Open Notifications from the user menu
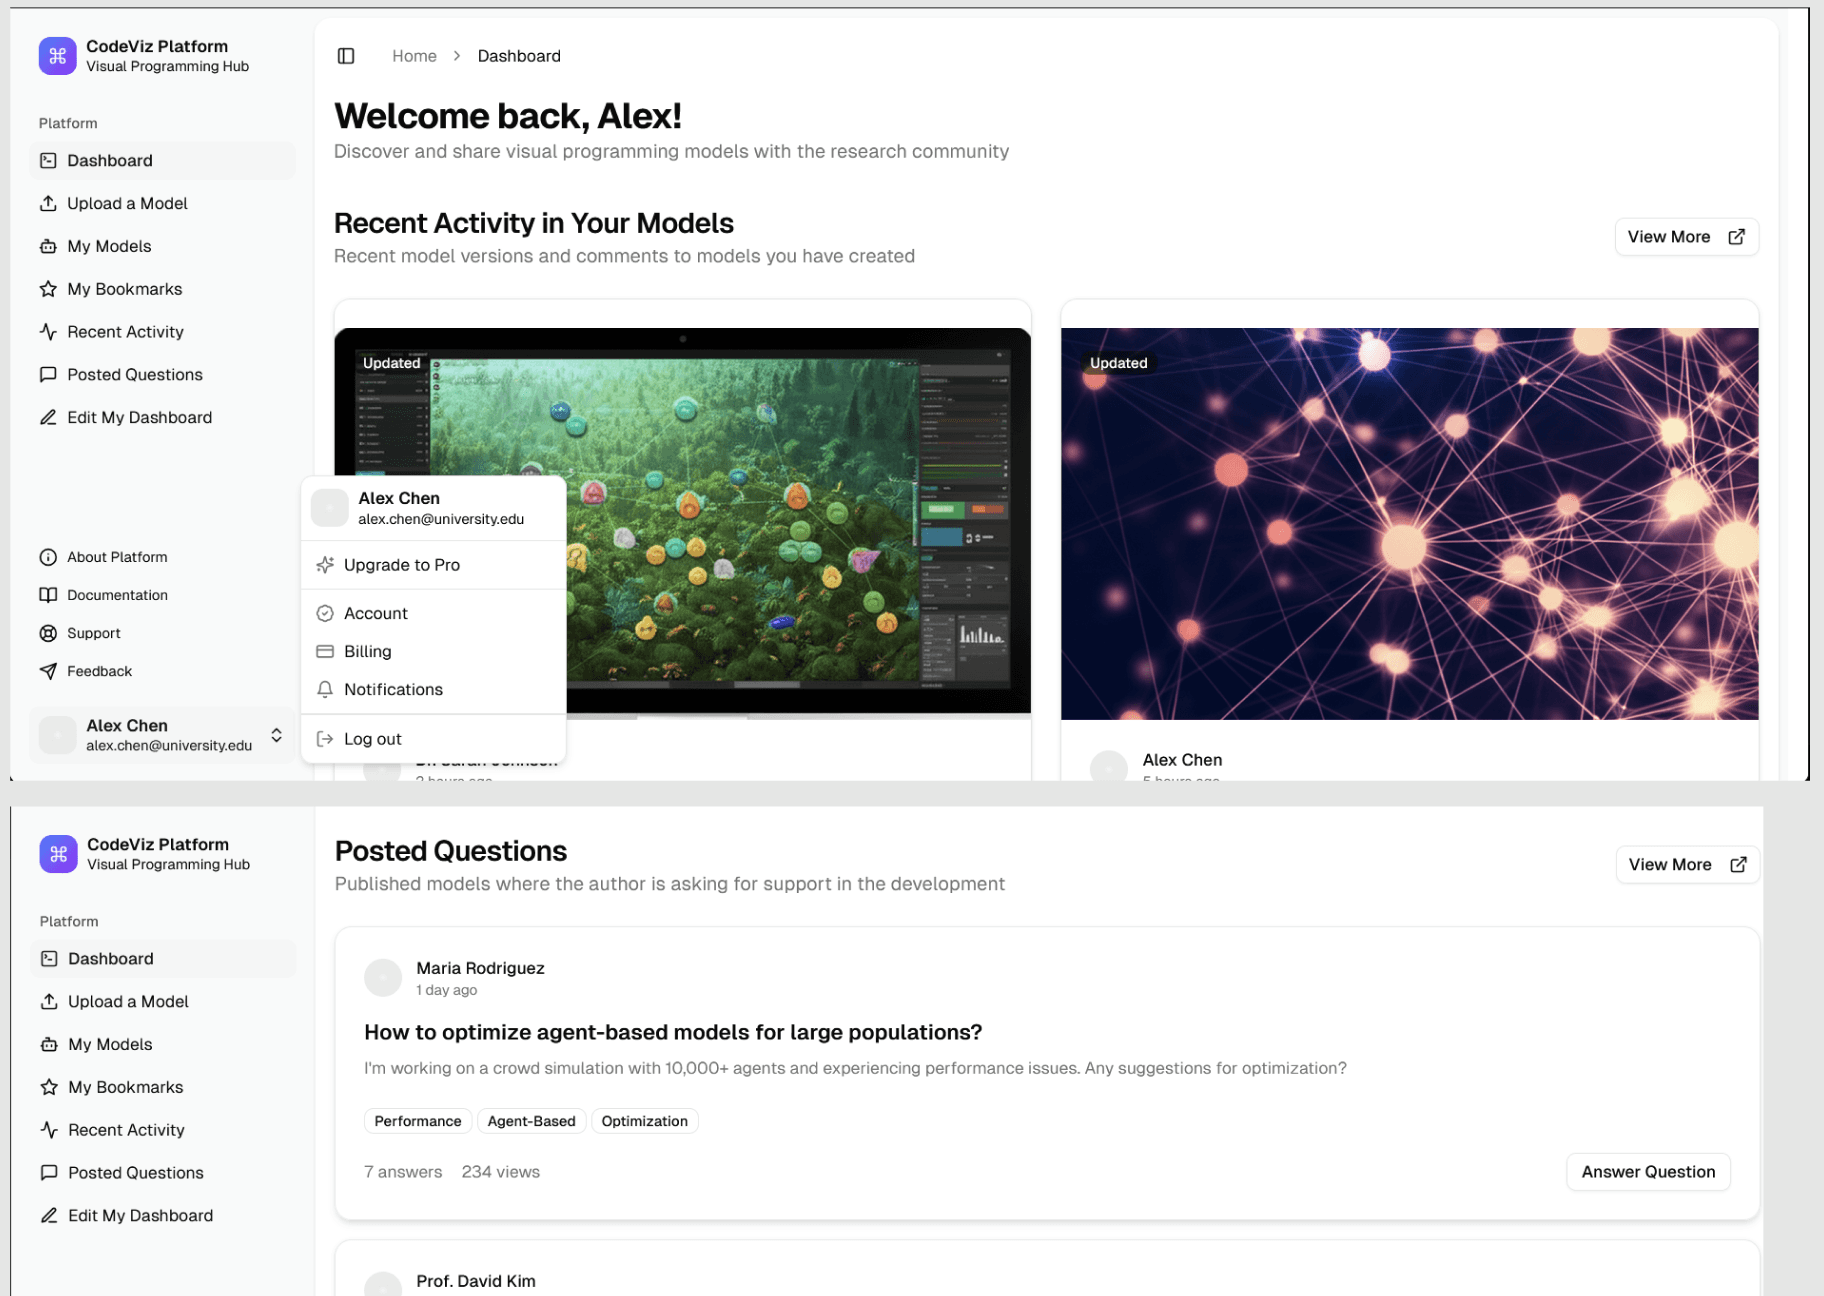Viewport: 1824px width, 1296px height. 434,689
